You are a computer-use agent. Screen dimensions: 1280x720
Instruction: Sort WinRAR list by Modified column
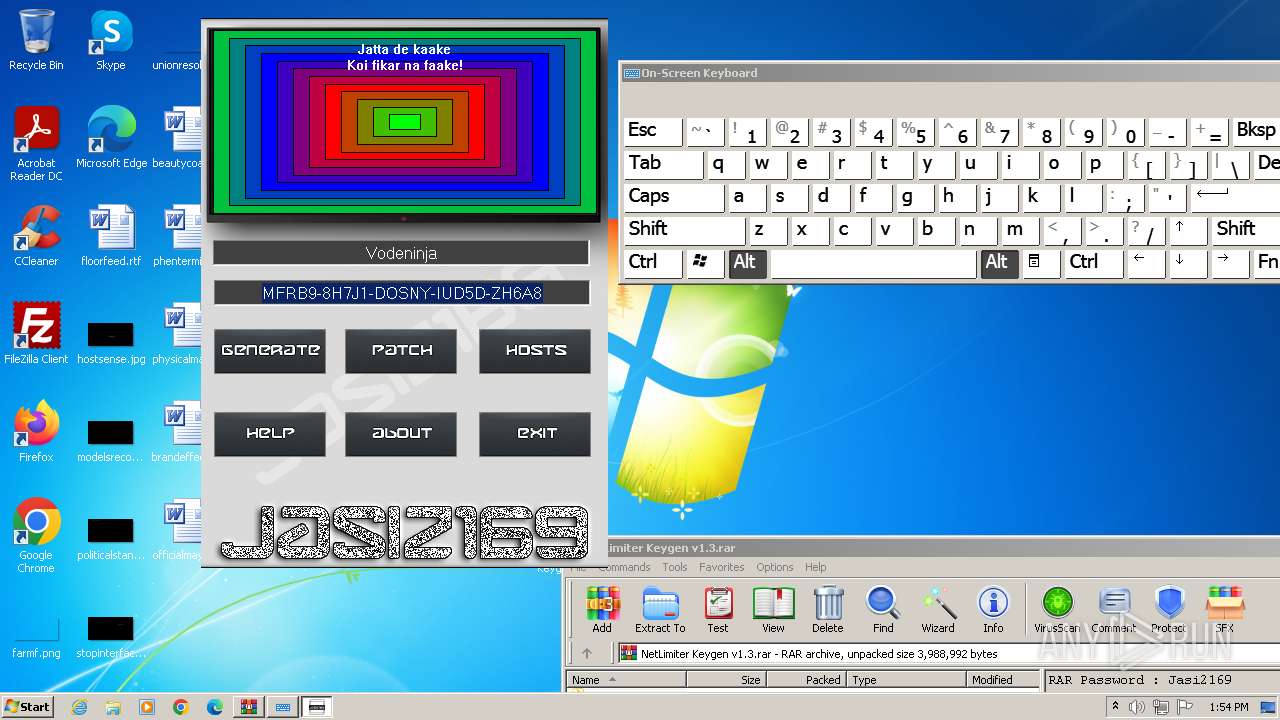point(1004,680)
